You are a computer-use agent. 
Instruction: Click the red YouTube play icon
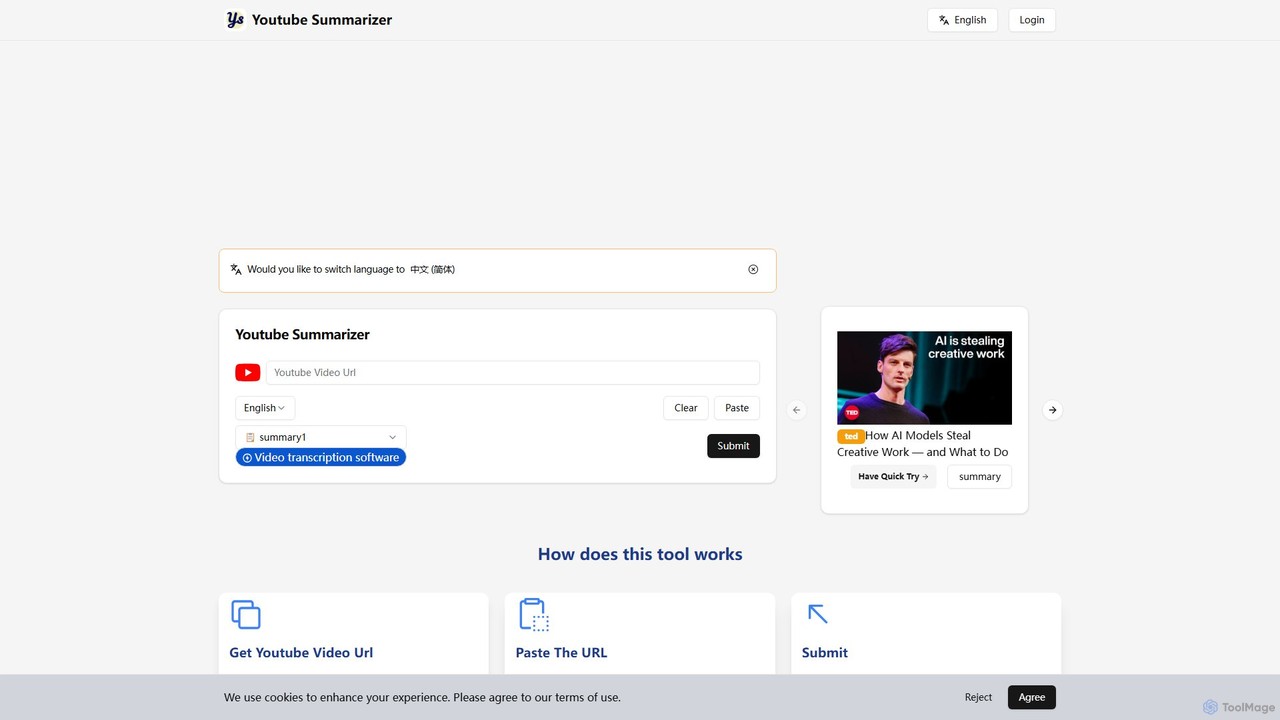pyautogui.click(x=248, y=373)
